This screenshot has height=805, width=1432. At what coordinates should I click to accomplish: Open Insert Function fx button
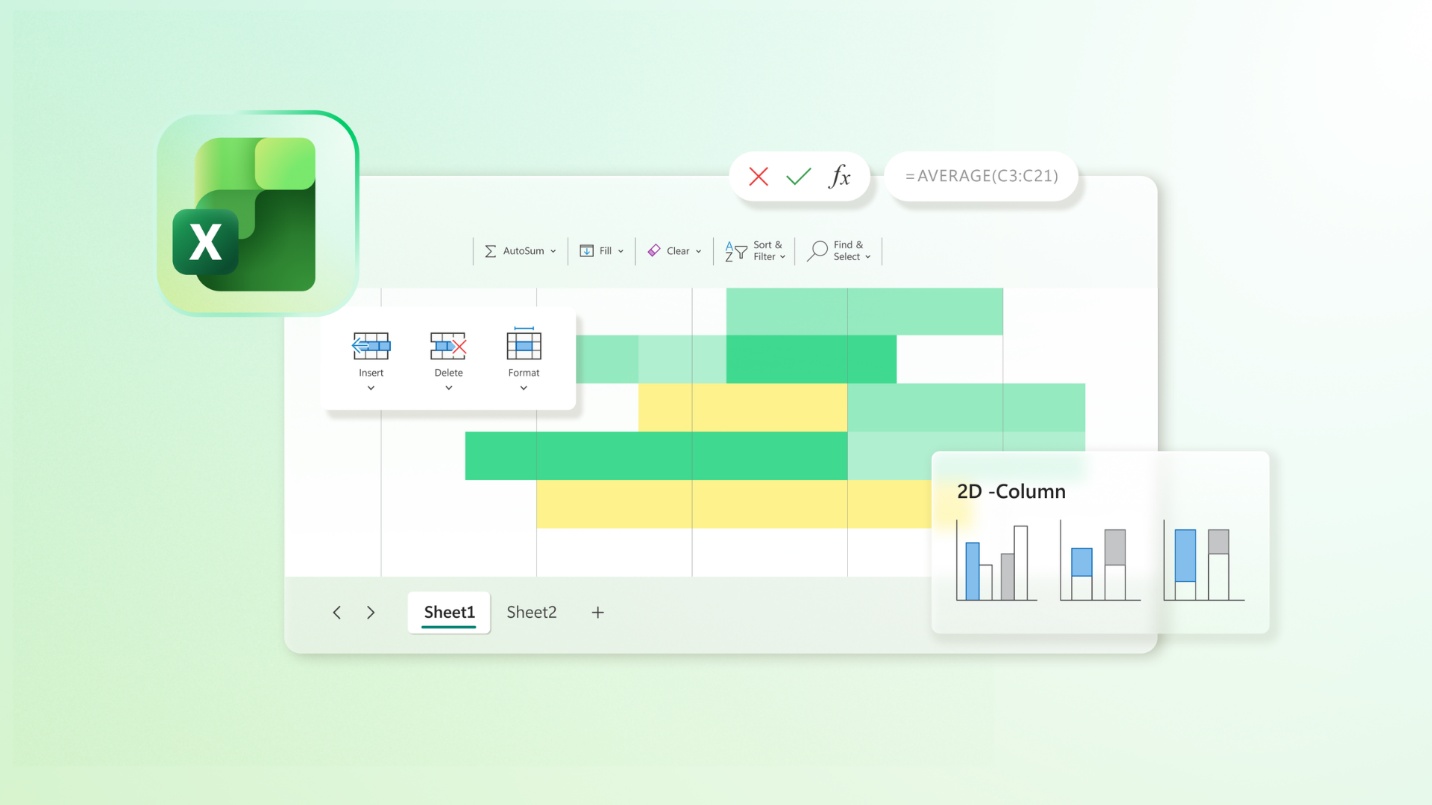point(840,177)
